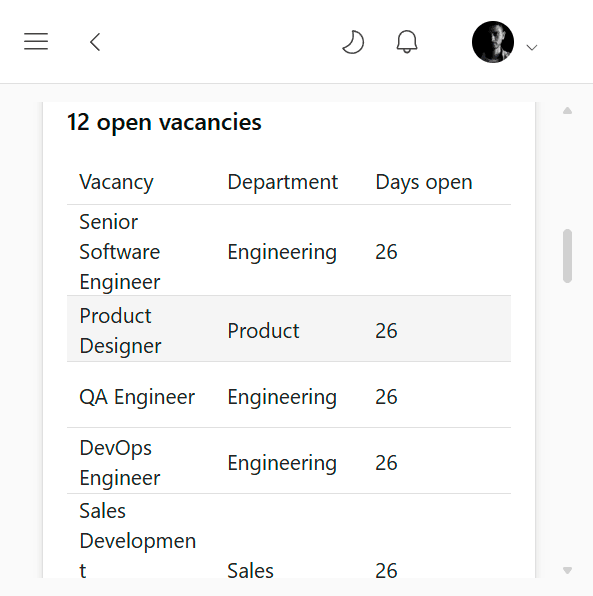Click the Days open column header
The image size is (593, 596).
click(x=424, y=182)
